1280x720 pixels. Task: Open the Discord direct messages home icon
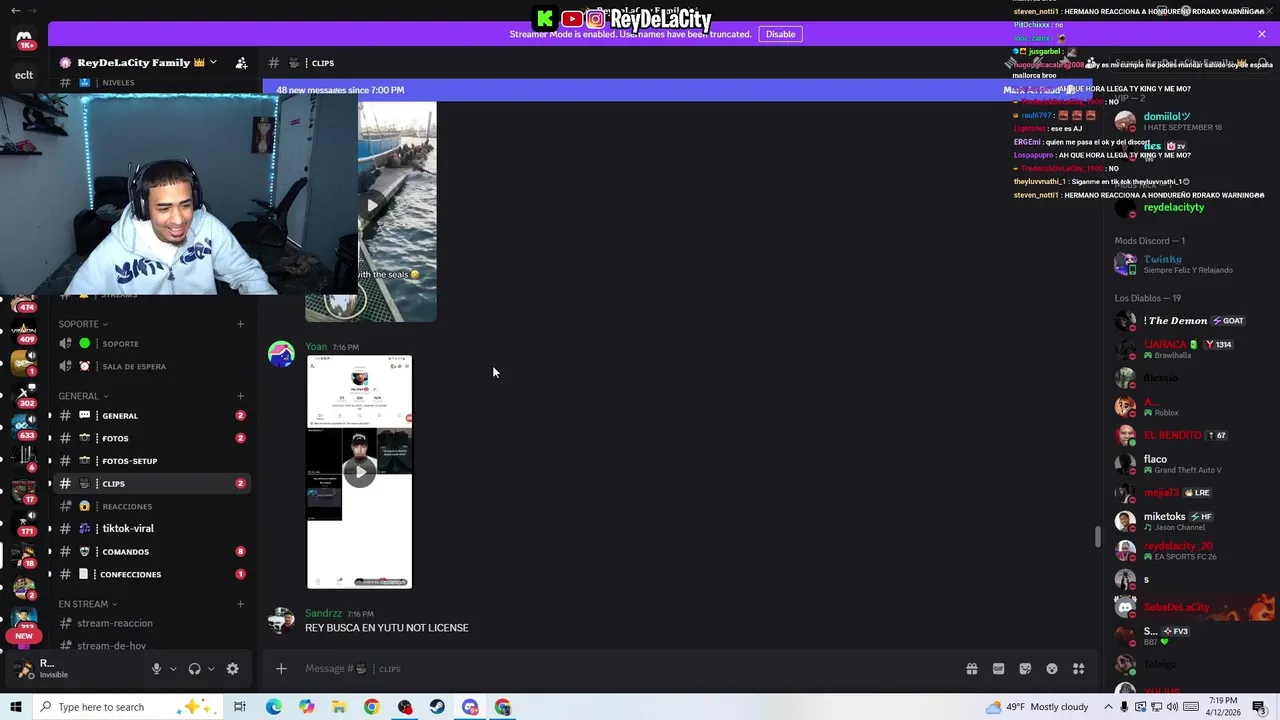(x=24, y=39)
